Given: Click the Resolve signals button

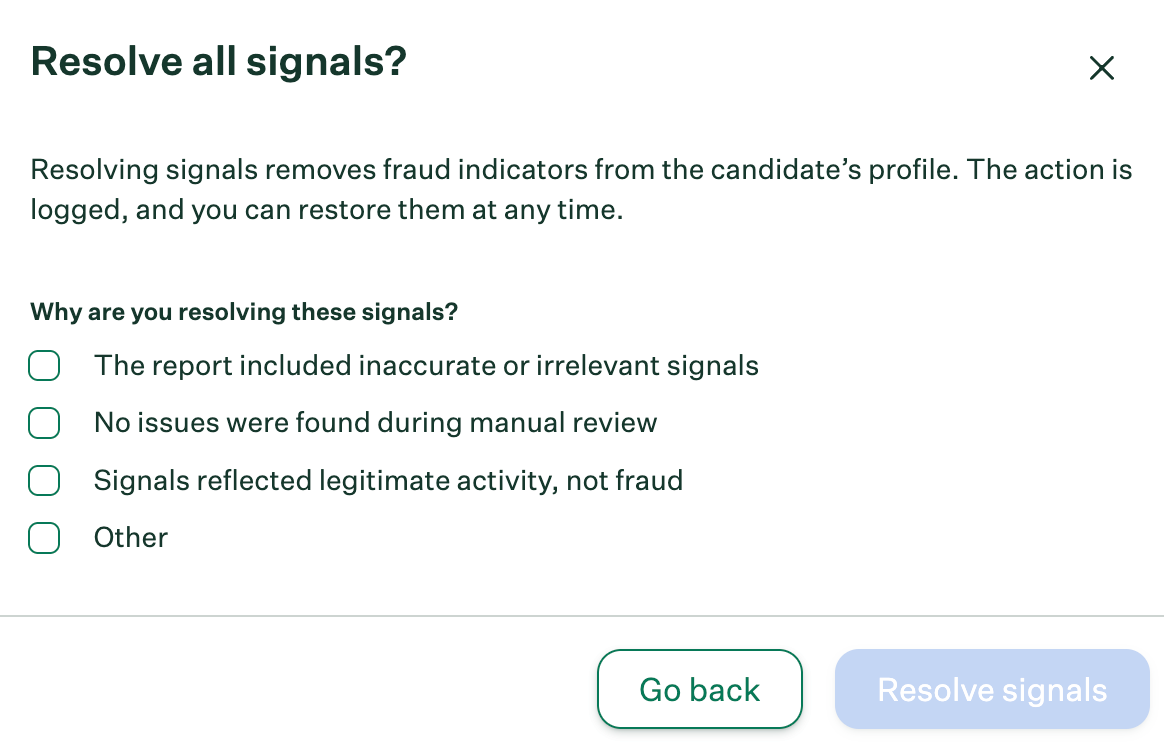Looking at the screenshot, I should [x=991, y=689].
